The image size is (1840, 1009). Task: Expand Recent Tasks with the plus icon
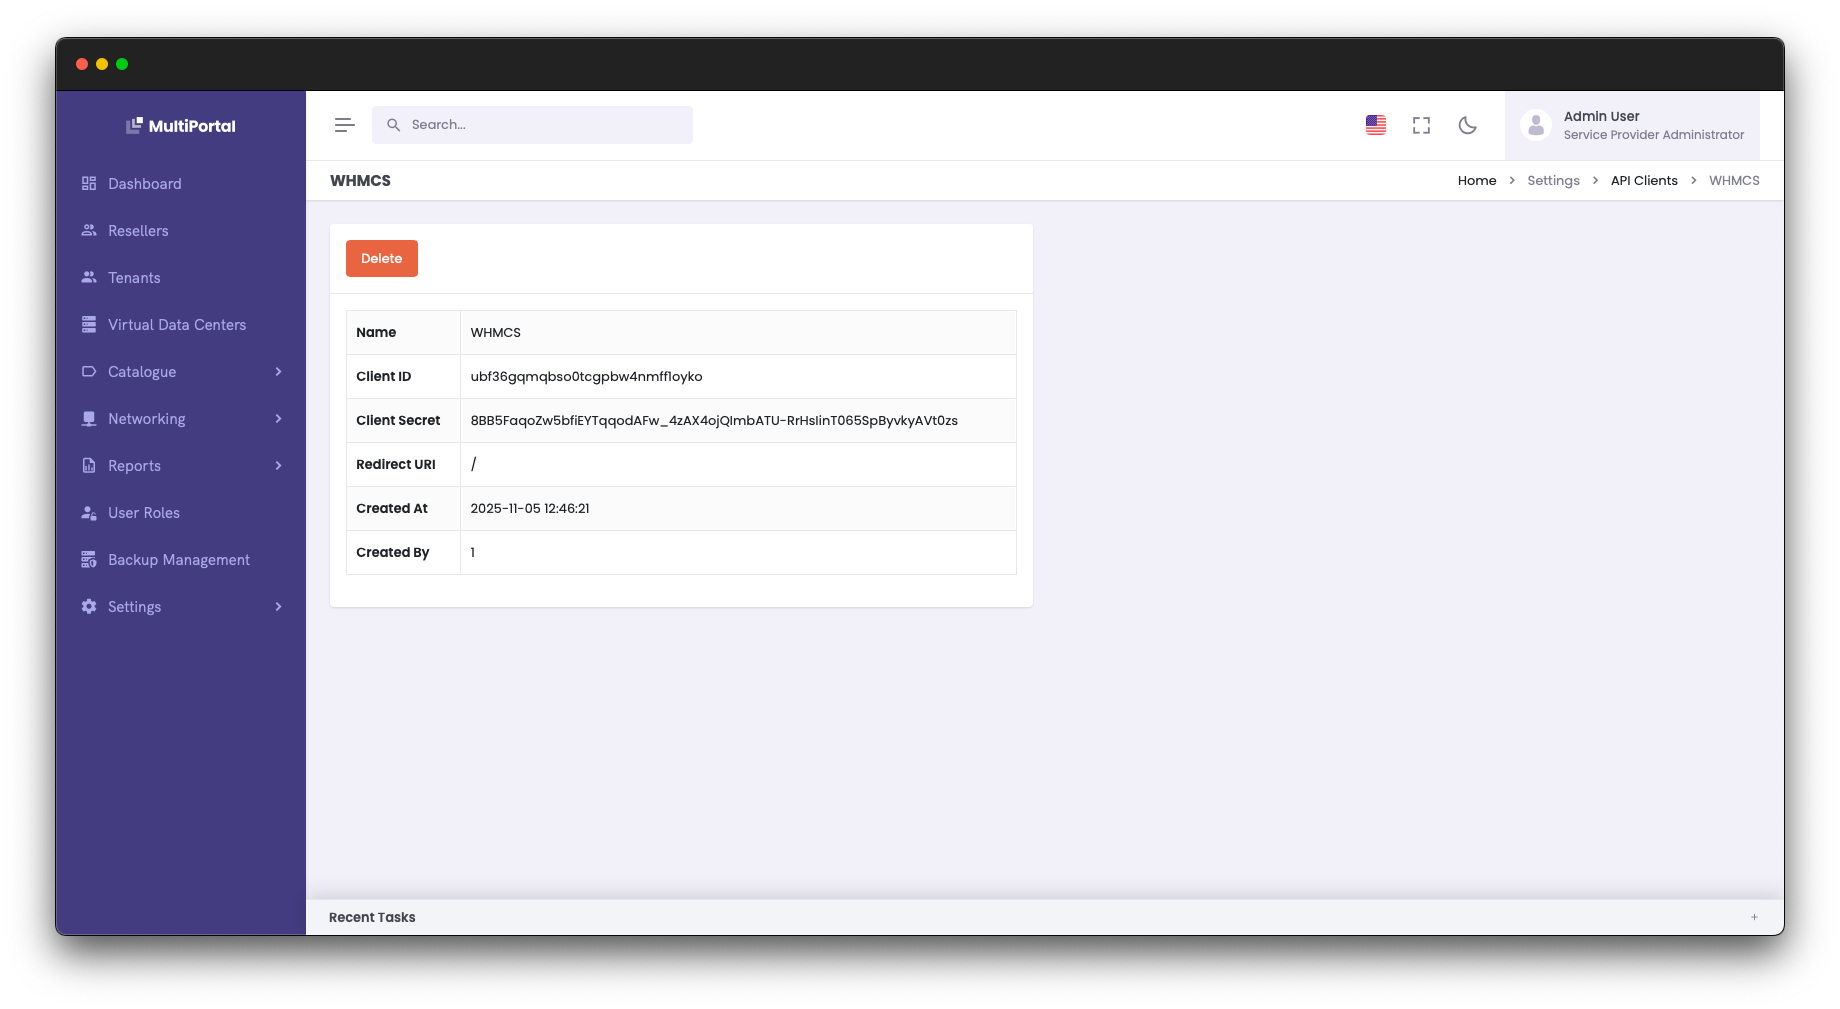1754,917
